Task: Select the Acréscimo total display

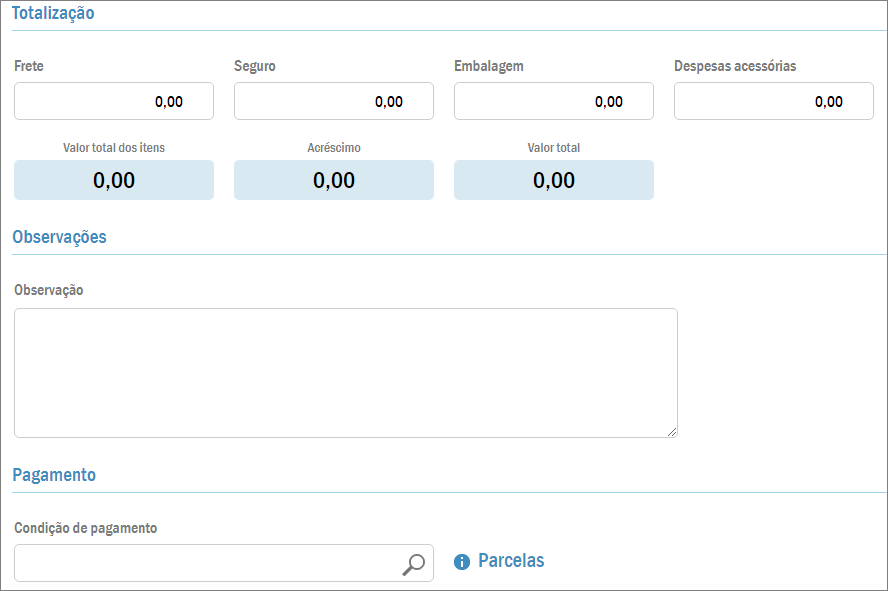Action: [334, 180]
